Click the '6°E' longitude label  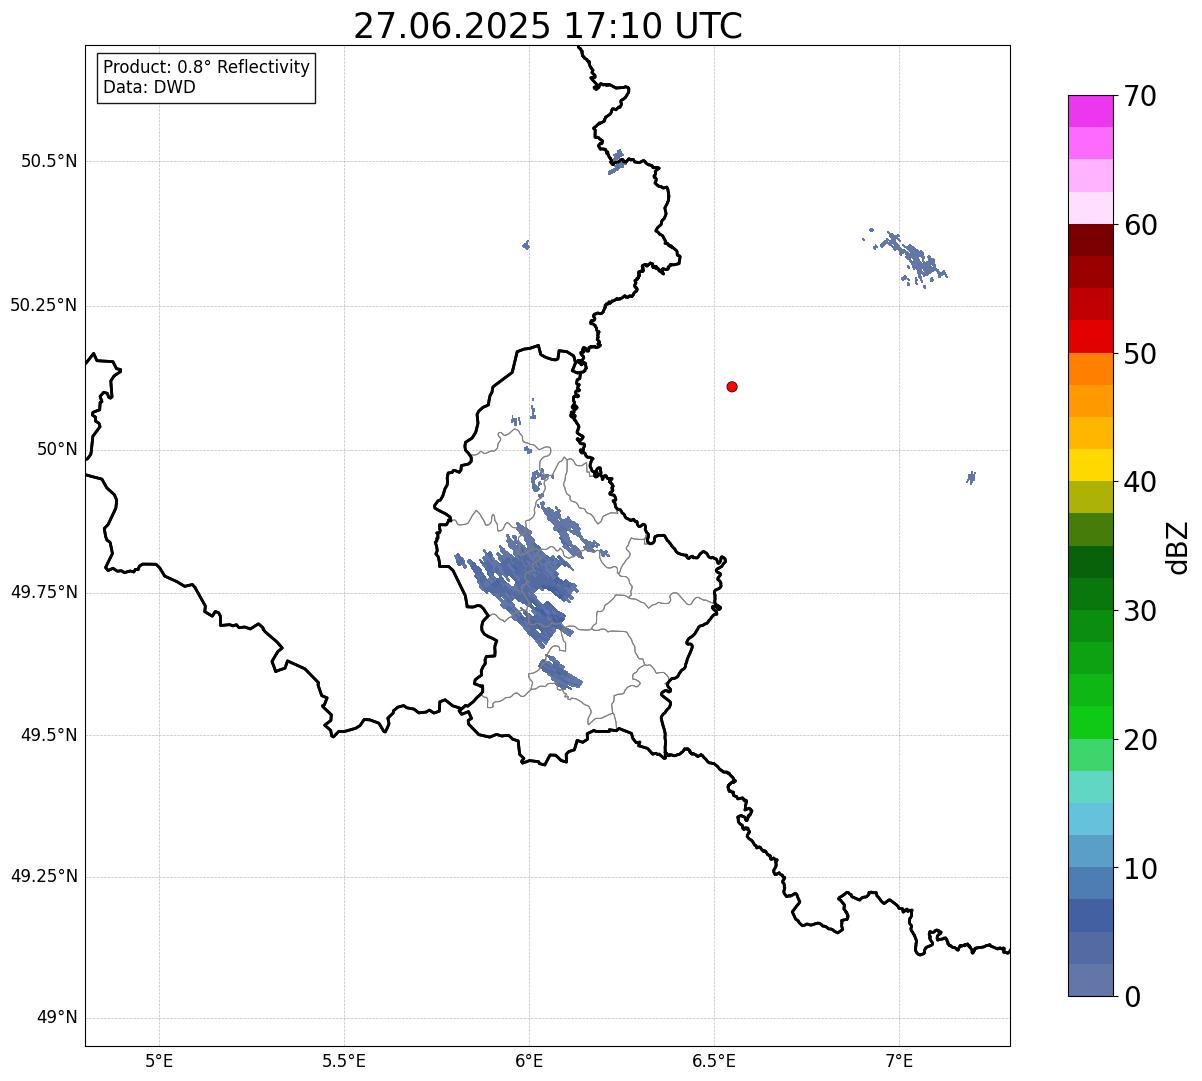click(529, 1060)
